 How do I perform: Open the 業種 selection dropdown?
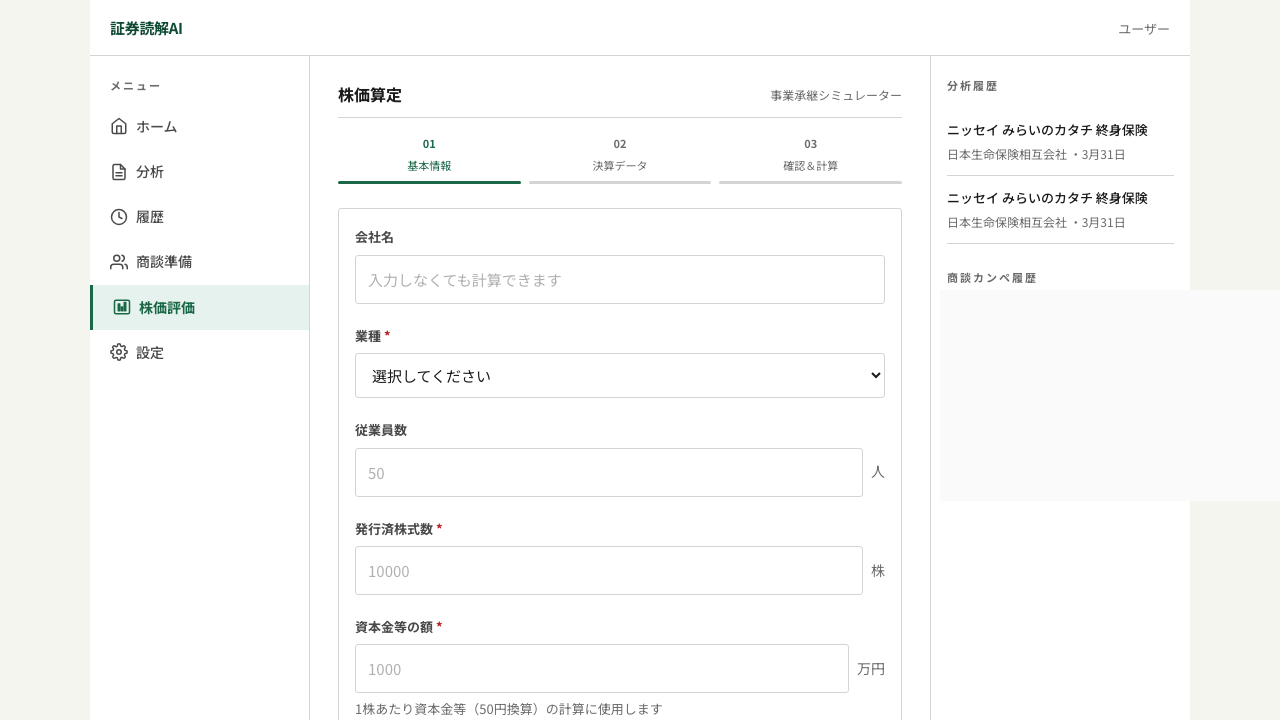pos(620,375)
